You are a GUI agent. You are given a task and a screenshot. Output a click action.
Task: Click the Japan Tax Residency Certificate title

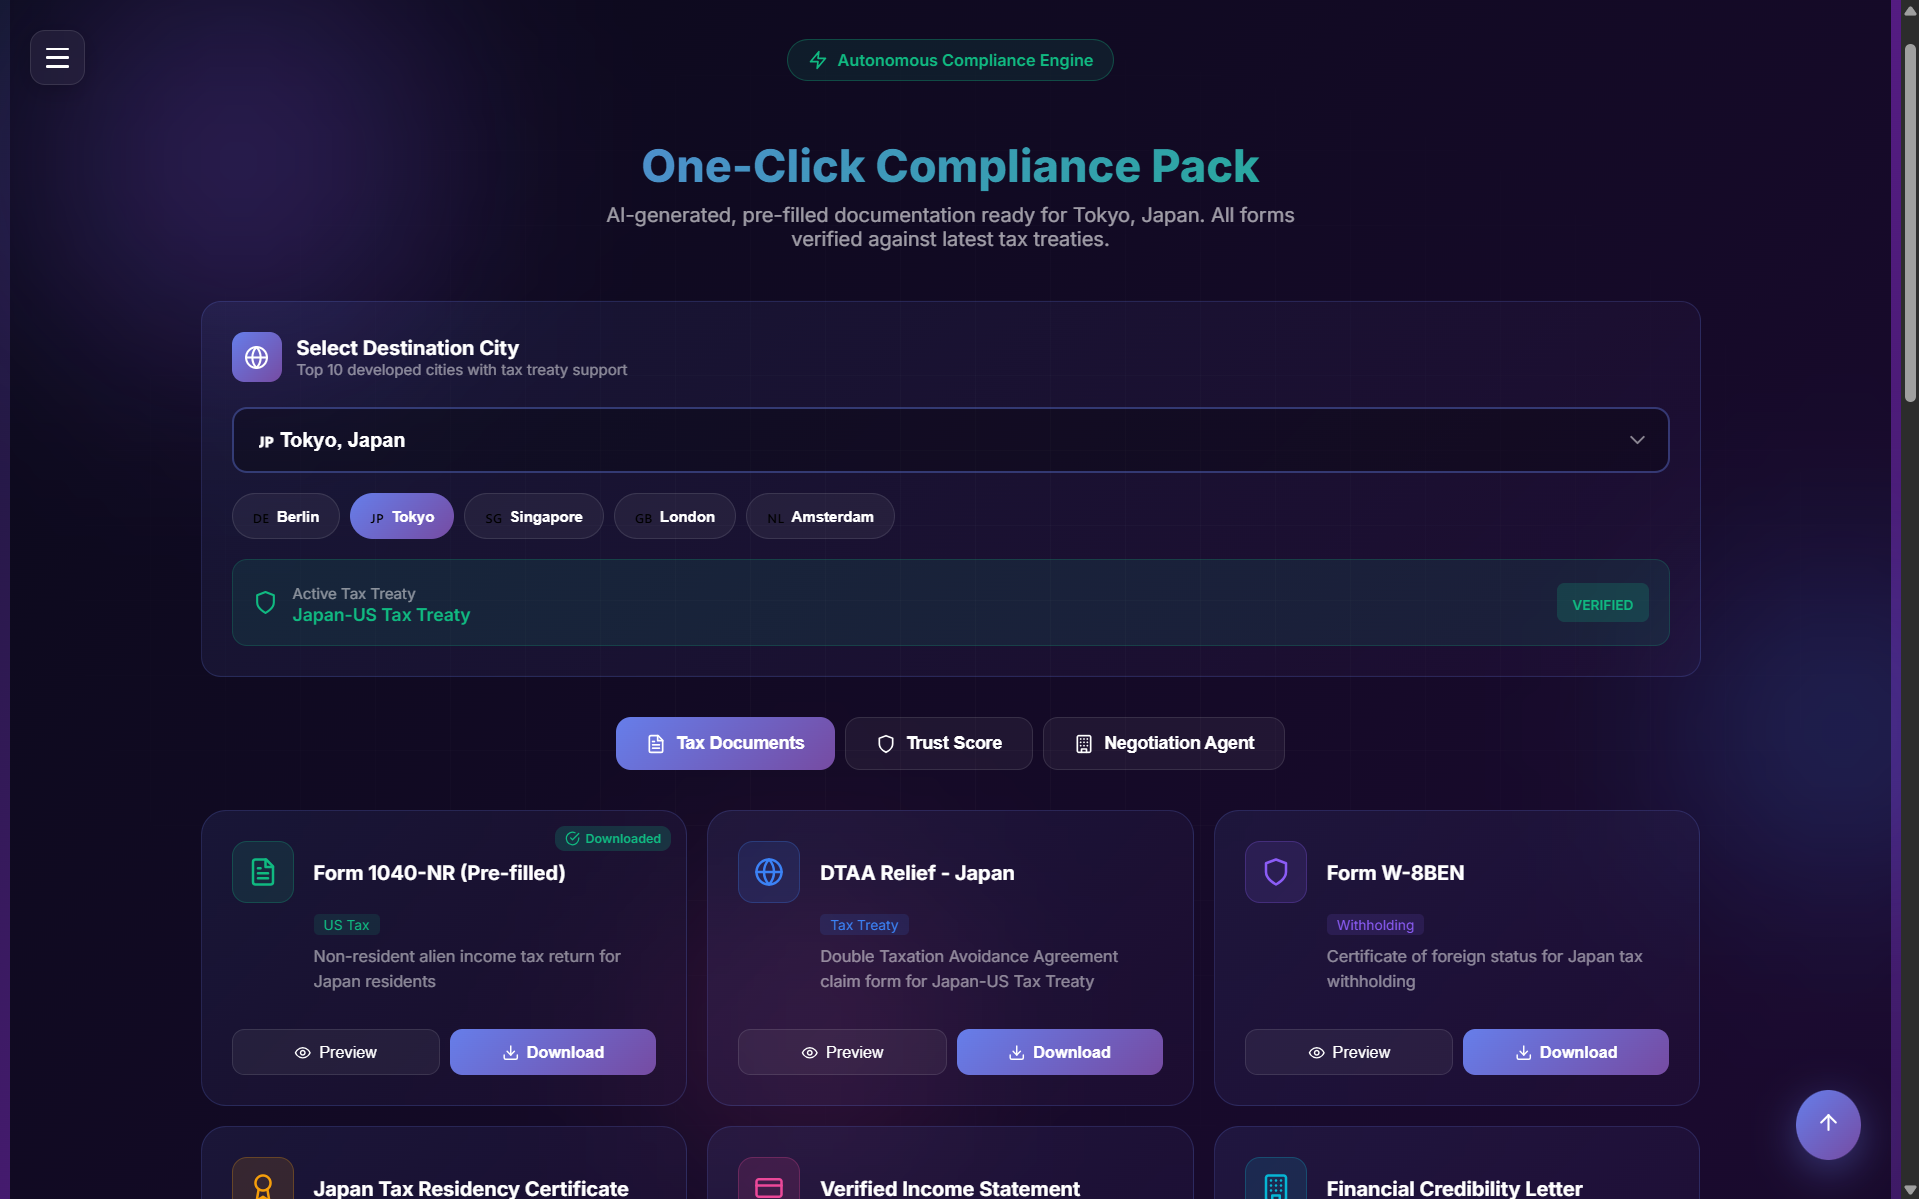click(471, 1188)
